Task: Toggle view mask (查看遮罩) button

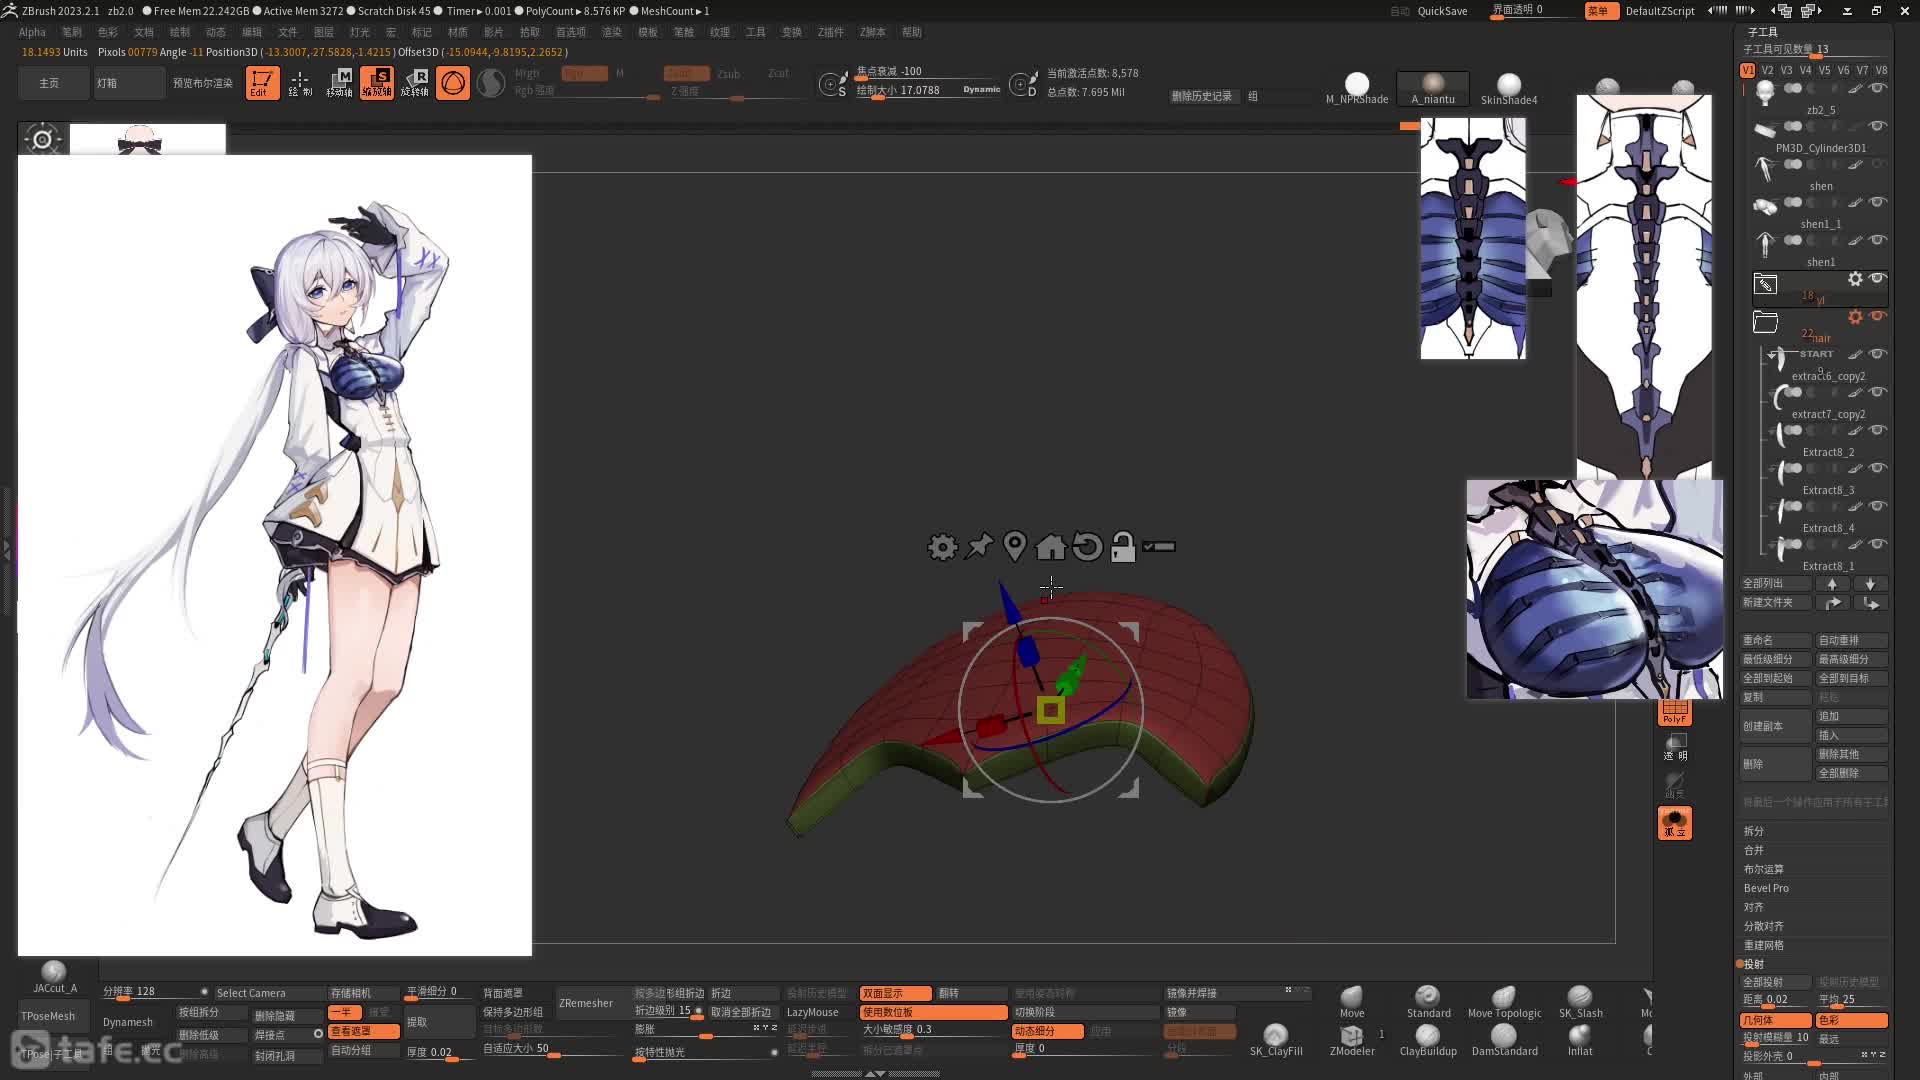Action: pos(364,1031)
